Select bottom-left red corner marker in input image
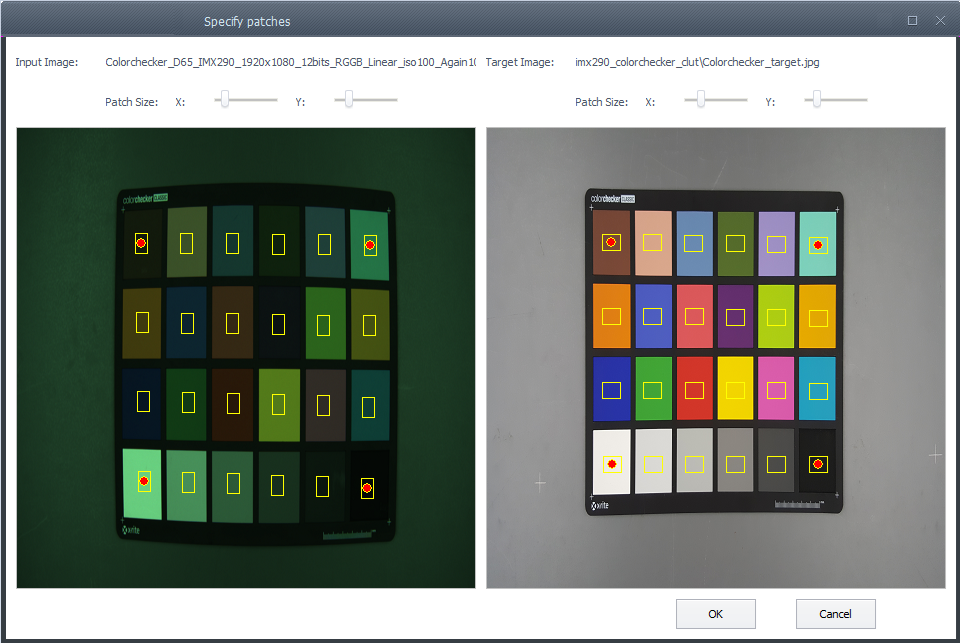Screen dimensions: 960x643 click(143, 481)
